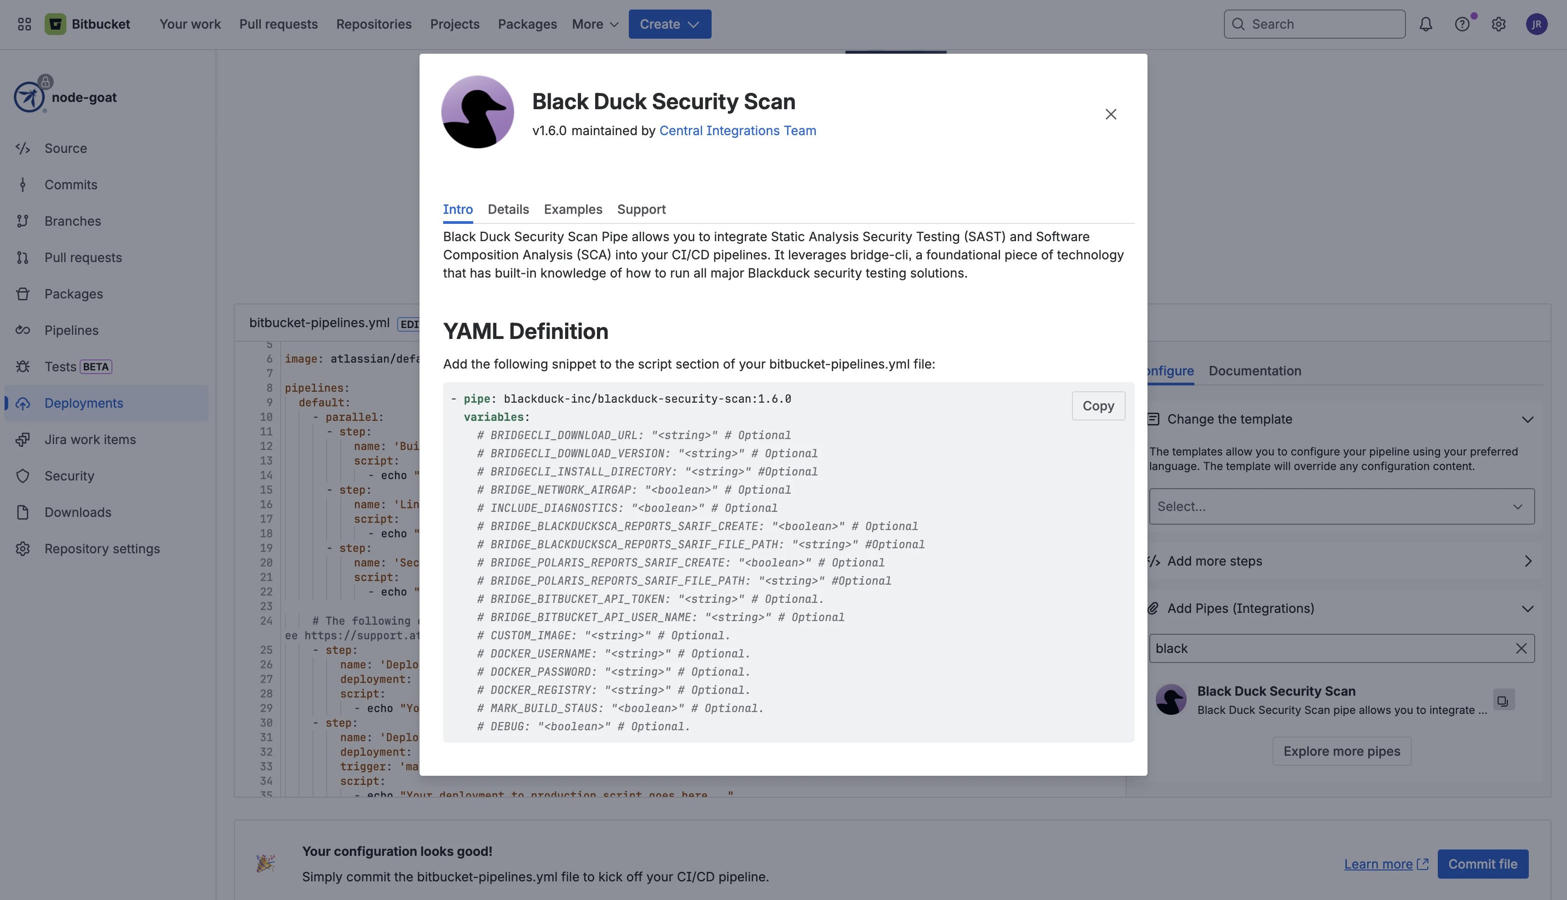1567x900 pixels.
Task: Open the Support tab
Action: tap(641, 210)
